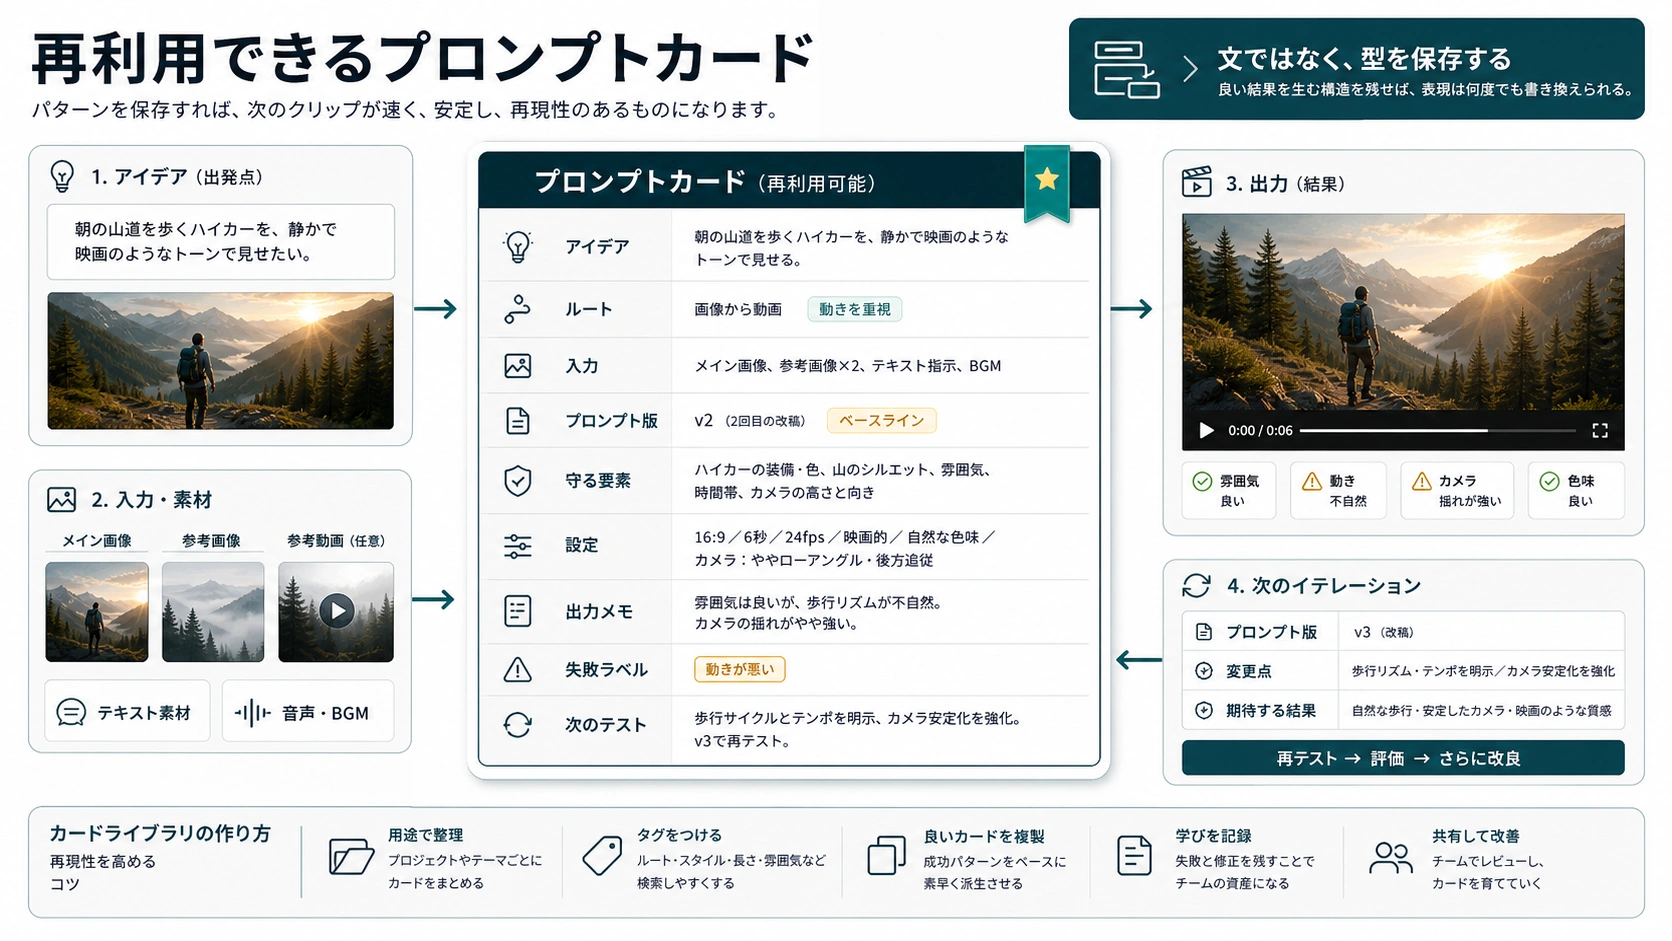Click the lightbulb icon beside 1. アイデア
The image size is (1672, 941).
[x=62, y=177]
